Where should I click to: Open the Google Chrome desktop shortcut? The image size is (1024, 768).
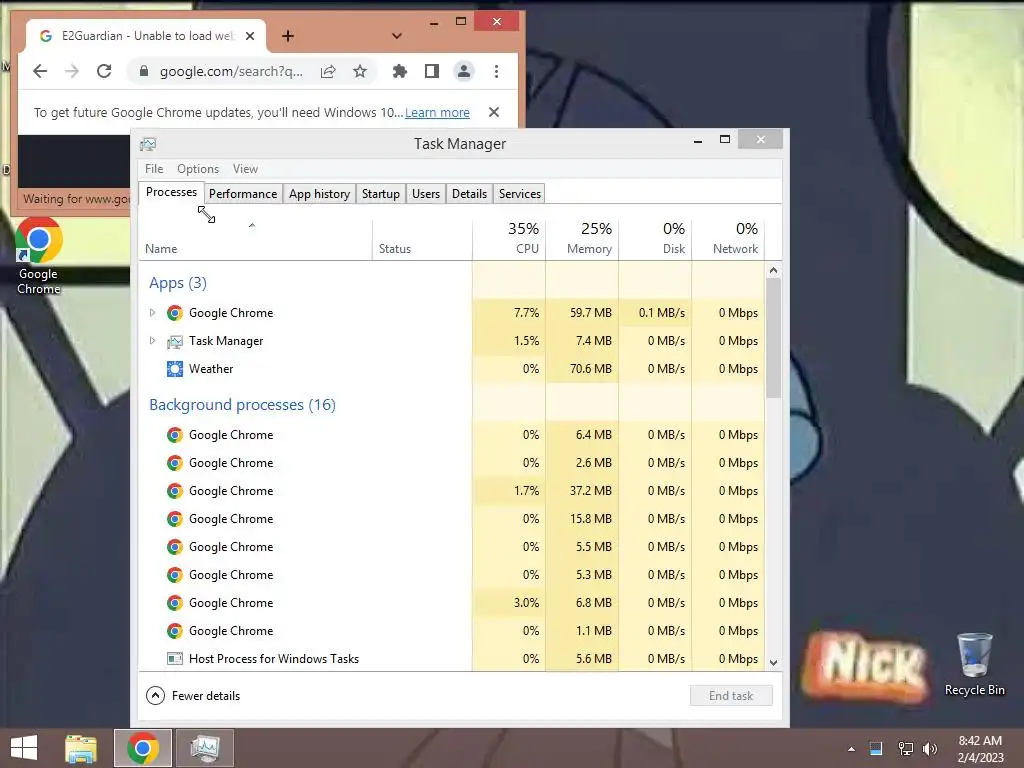[x=39, y=256]
